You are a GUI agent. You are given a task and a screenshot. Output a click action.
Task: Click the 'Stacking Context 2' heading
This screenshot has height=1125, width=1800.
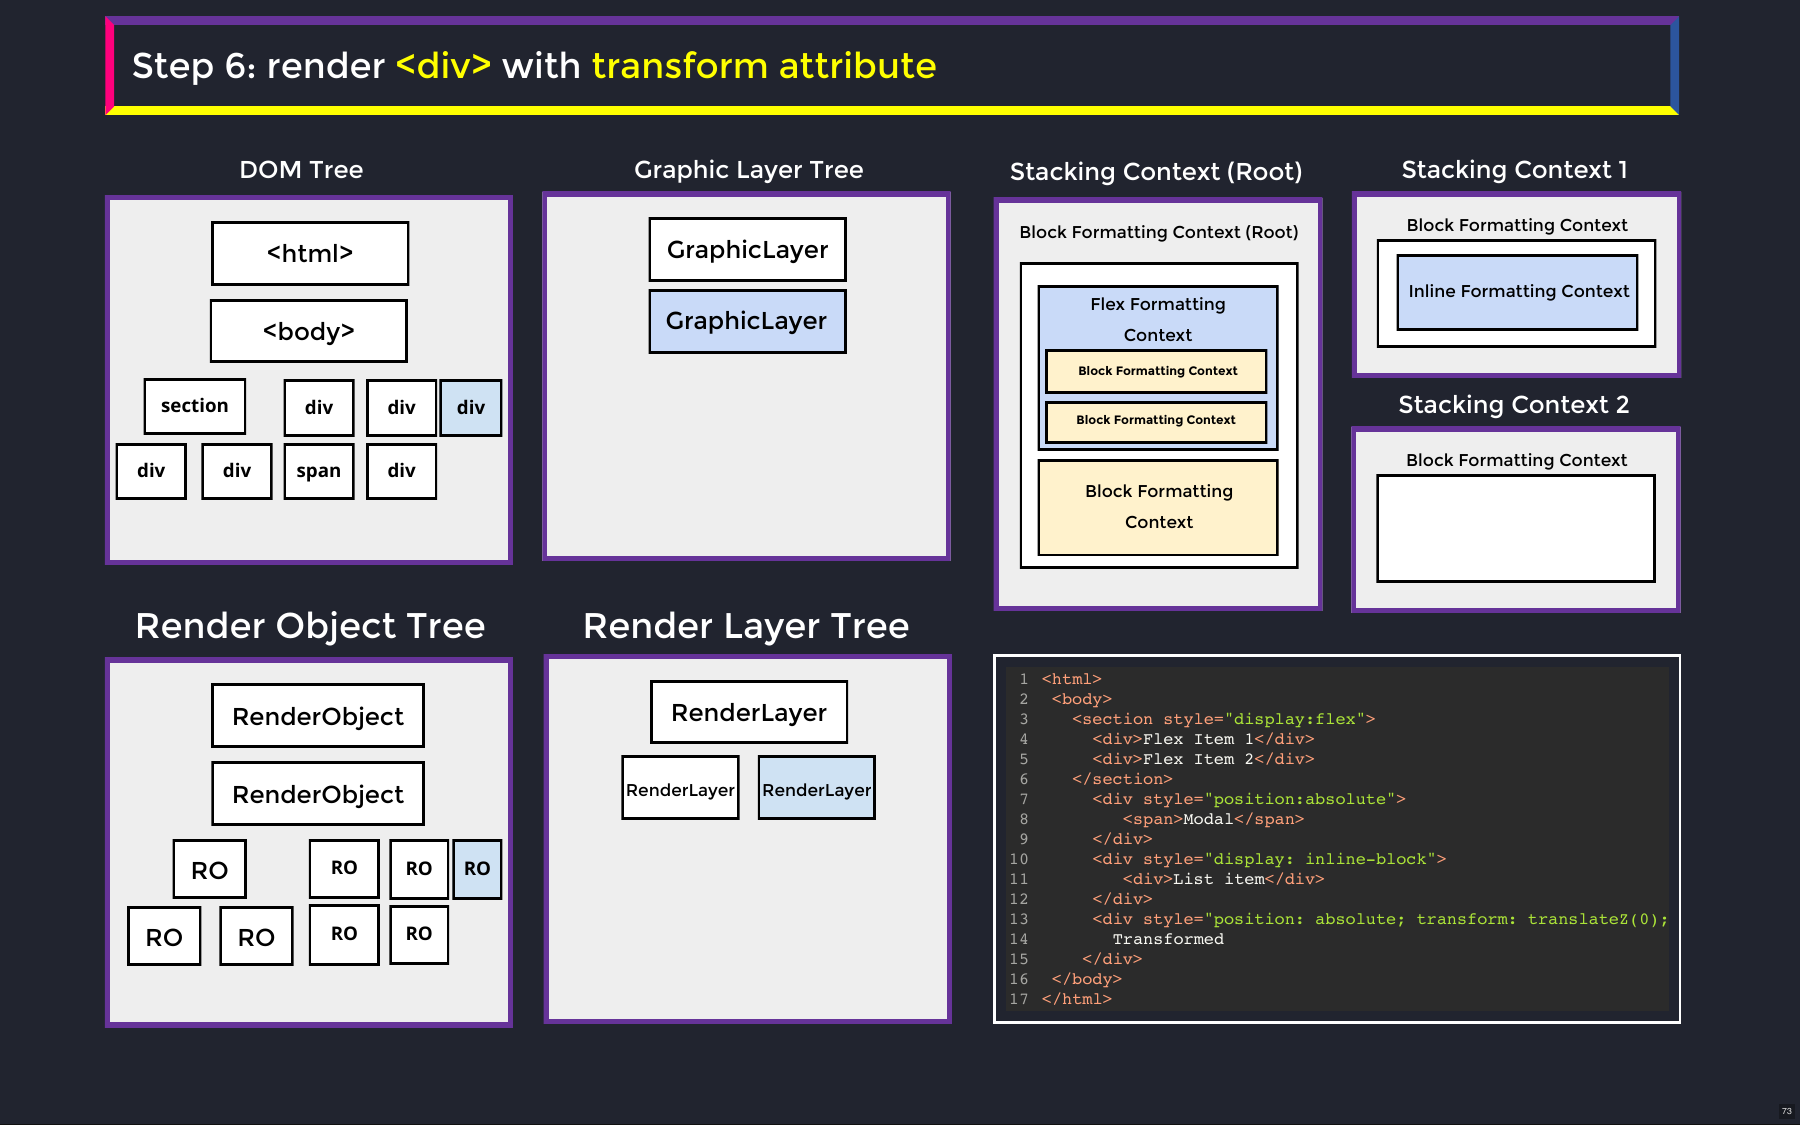(x=1514, y=405)
